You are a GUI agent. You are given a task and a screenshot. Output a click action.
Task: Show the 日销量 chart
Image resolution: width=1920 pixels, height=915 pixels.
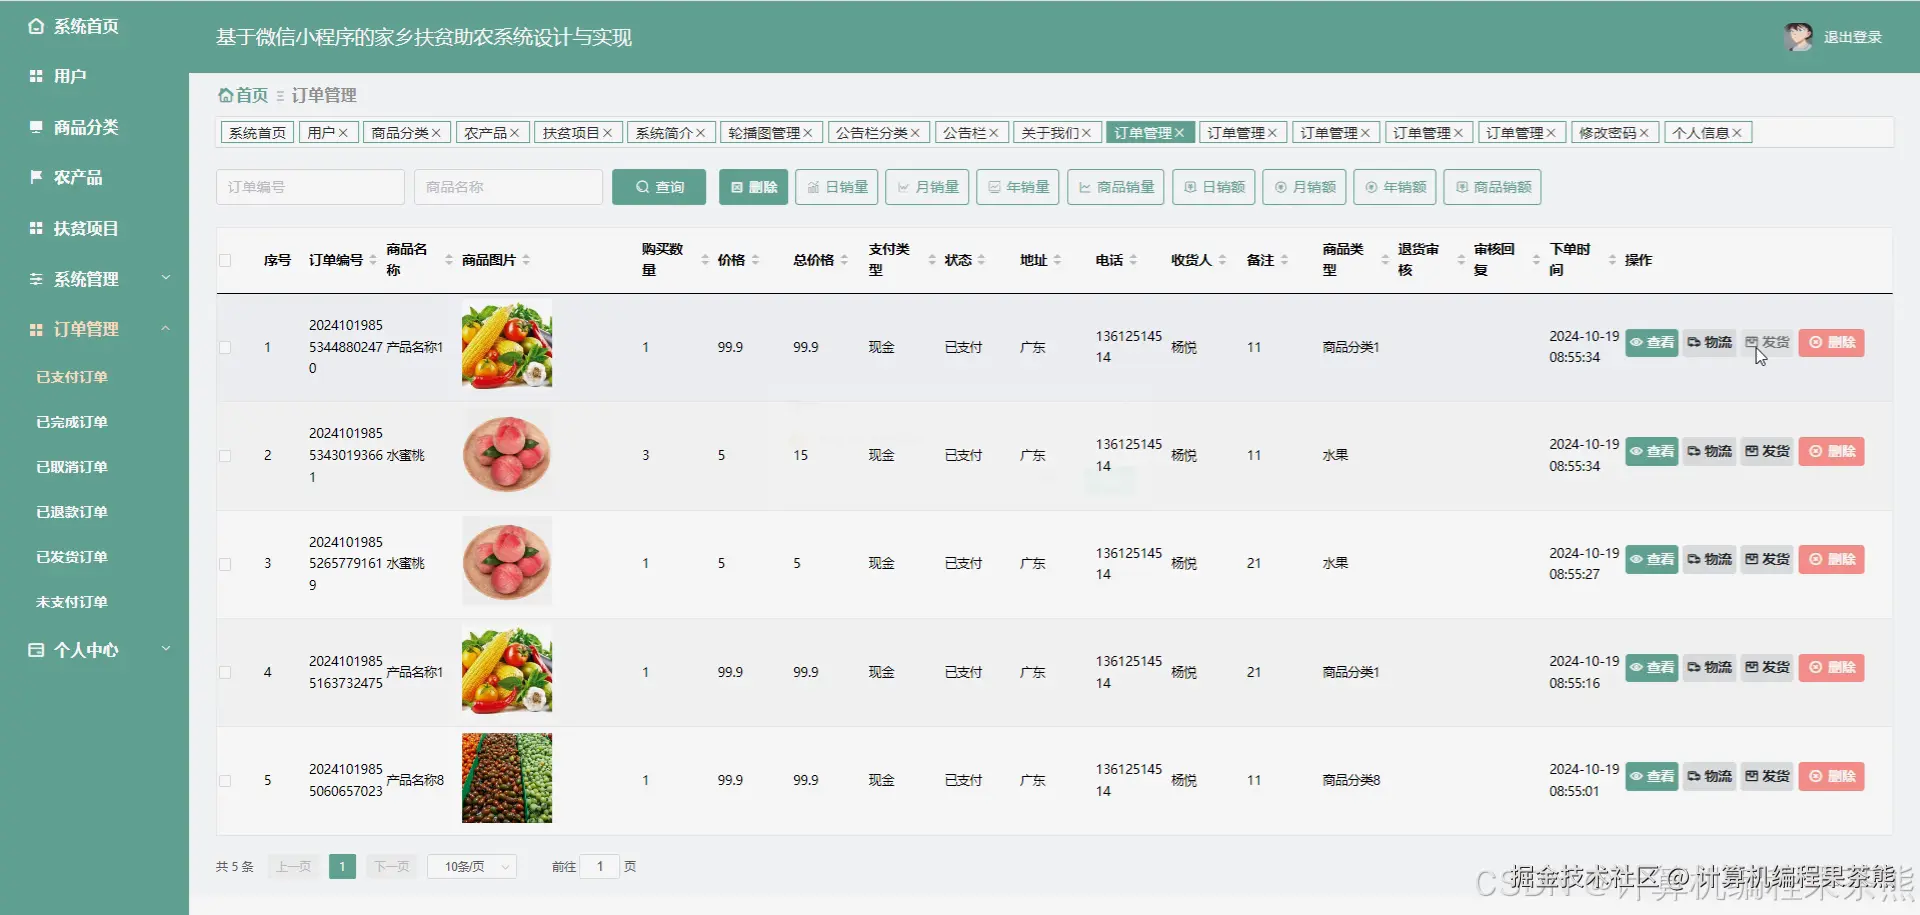pos(837,187)
